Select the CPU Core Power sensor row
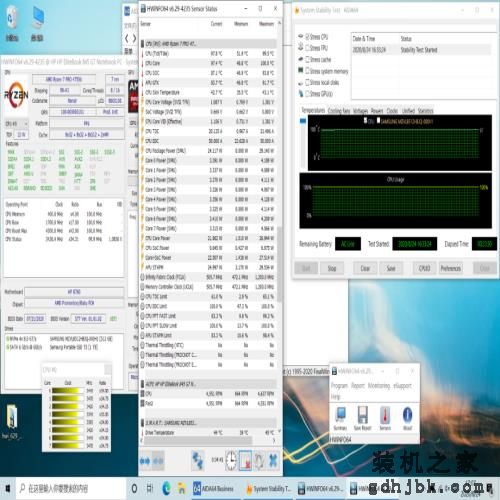Screen dimensions: 500x500 tap(208, 238)
